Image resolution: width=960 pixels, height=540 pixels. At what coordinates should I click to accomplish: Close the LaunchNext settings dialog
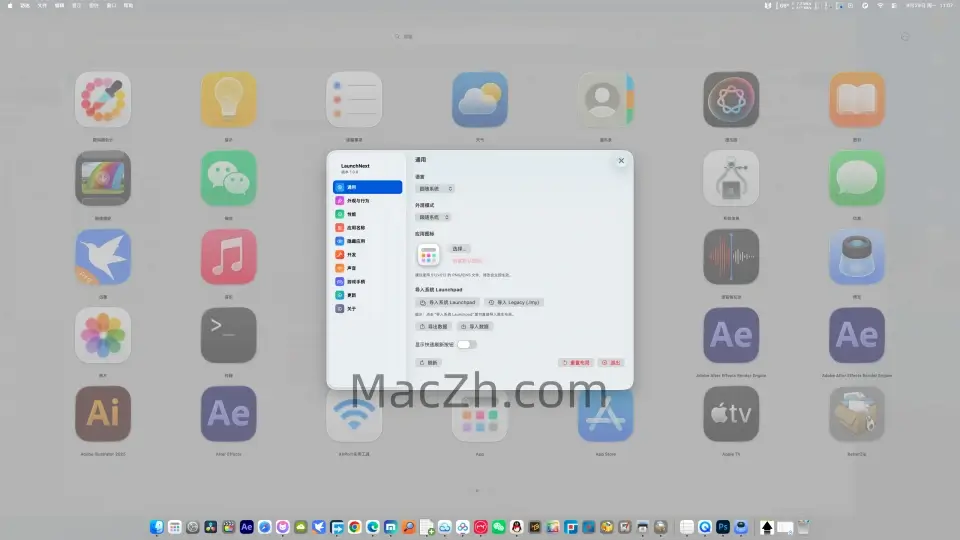(621, 160)
